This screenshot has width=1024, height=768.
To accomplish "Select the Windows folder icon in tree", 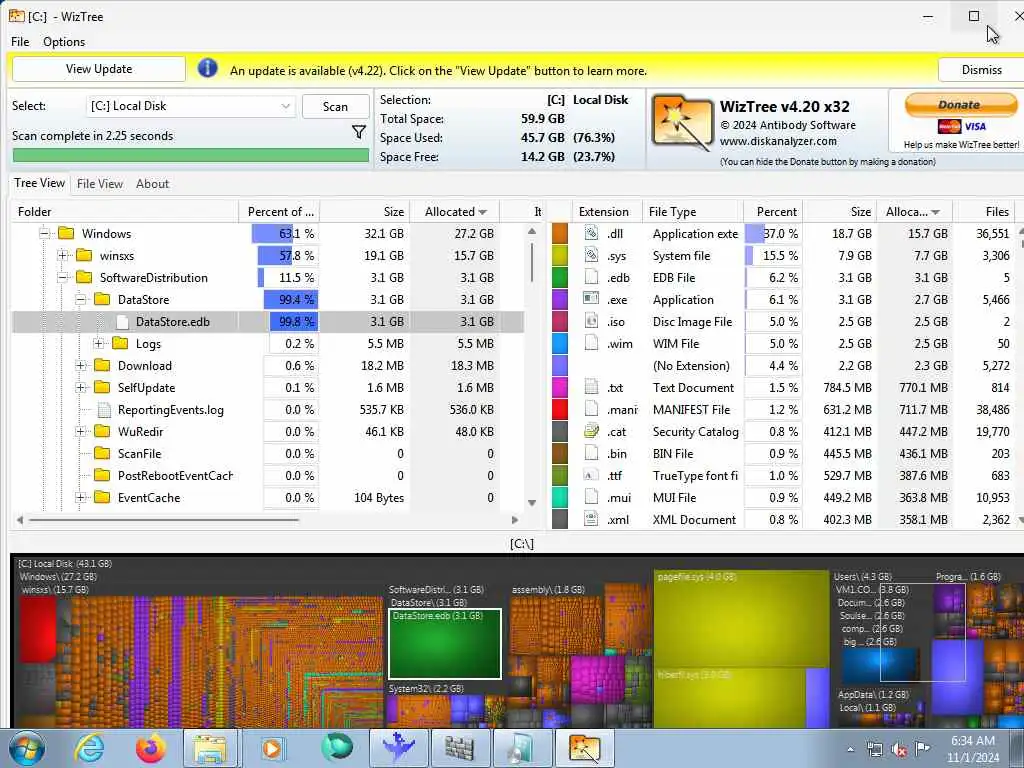I will (66, 233).
